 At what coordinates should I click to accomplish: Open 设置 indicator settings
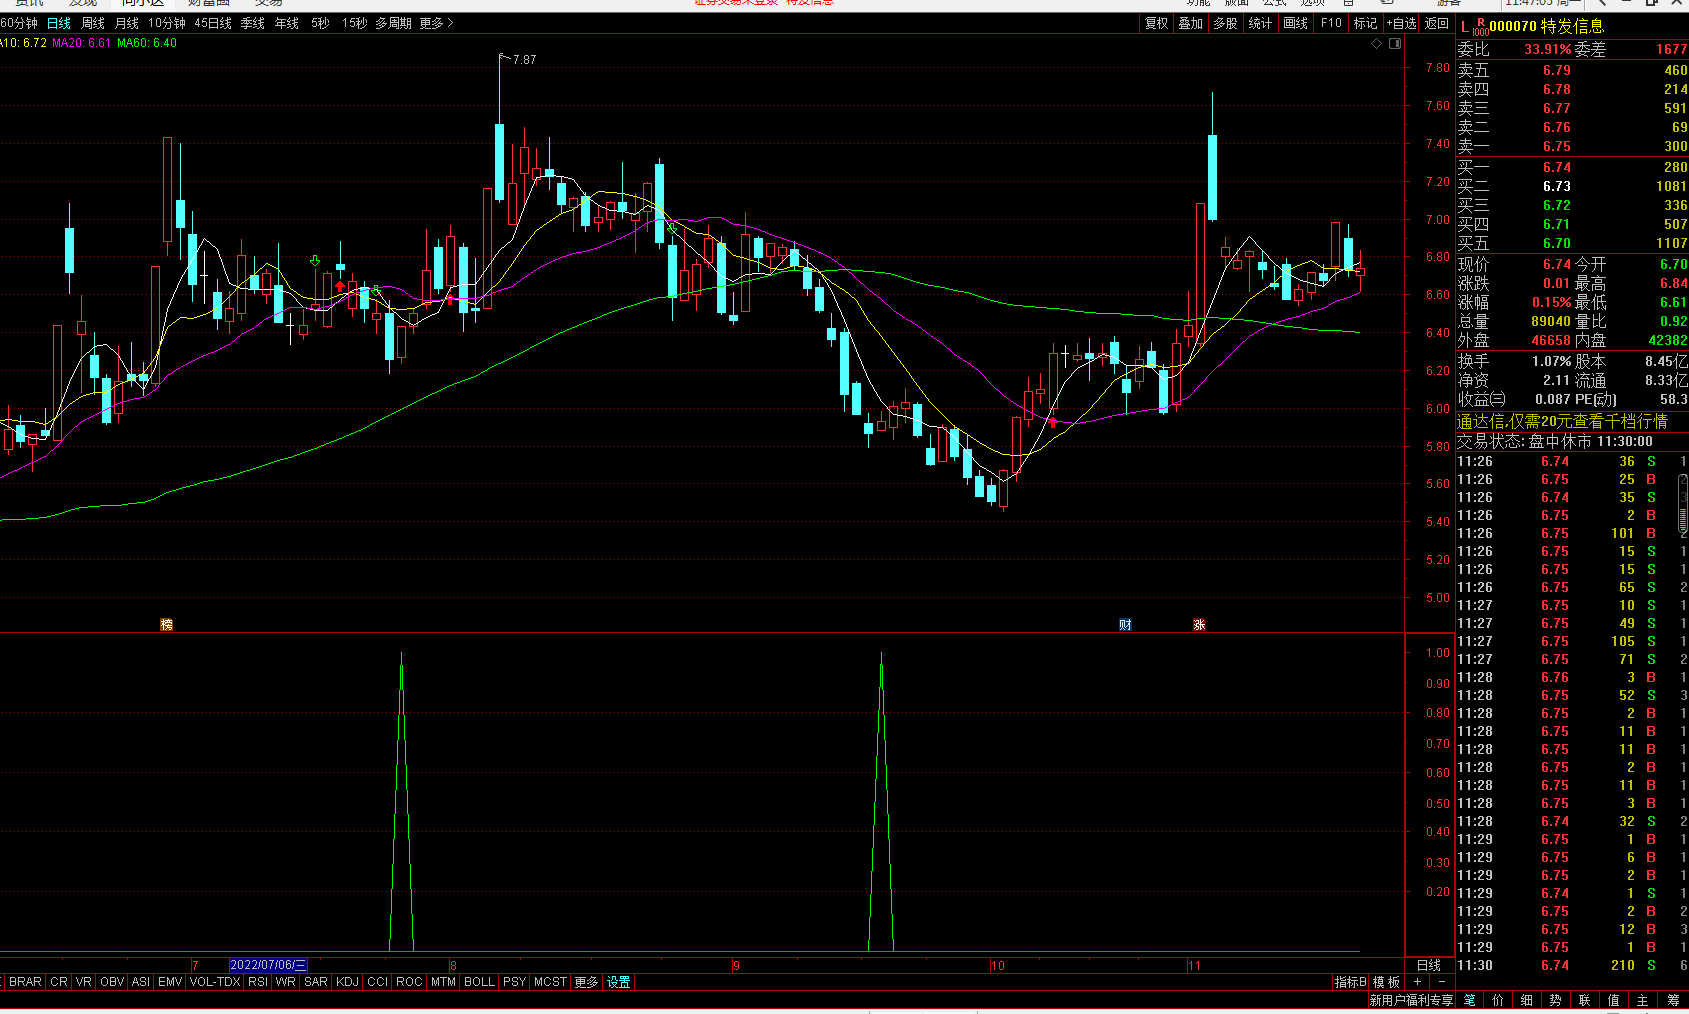coord(619,982)
